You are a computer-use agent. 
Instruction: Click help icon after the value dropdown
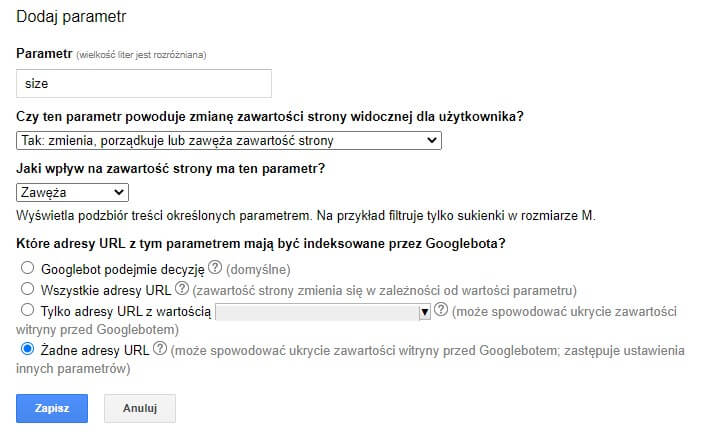click(x=441, y=311)
